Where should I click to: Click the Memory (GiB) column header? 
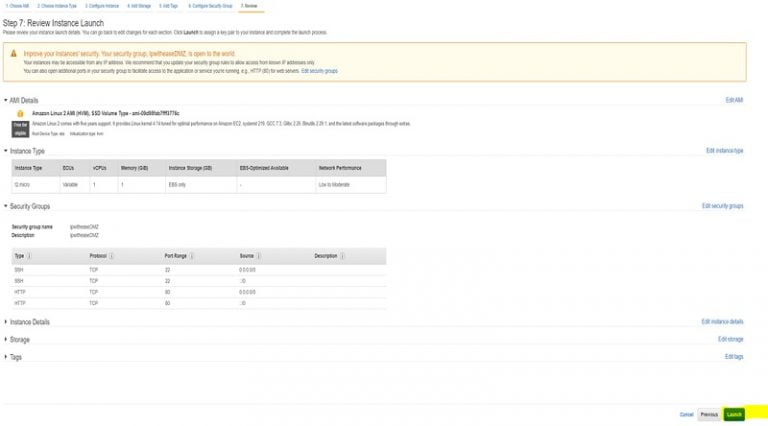134,168
